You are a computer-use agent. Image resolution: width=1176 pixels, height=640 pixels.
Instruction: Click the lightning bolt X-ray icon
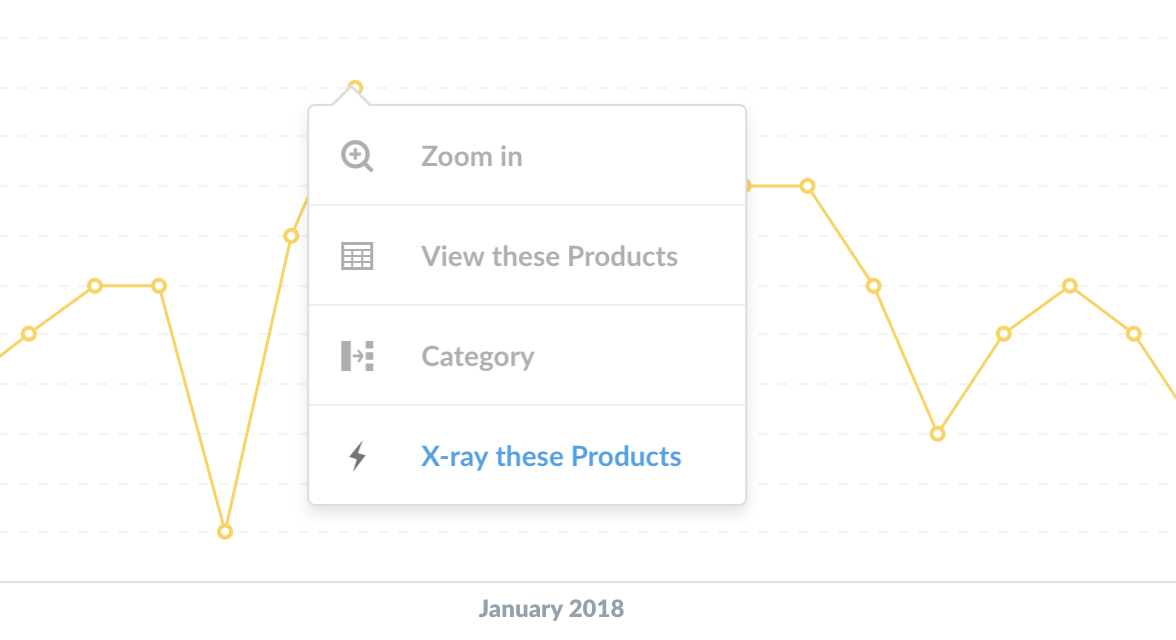[x=357, y=456]
